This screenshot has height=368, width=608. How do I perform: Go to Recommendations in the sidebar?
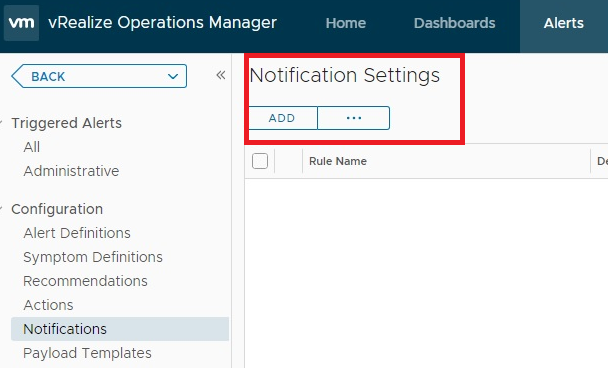[x=85, y=281]
